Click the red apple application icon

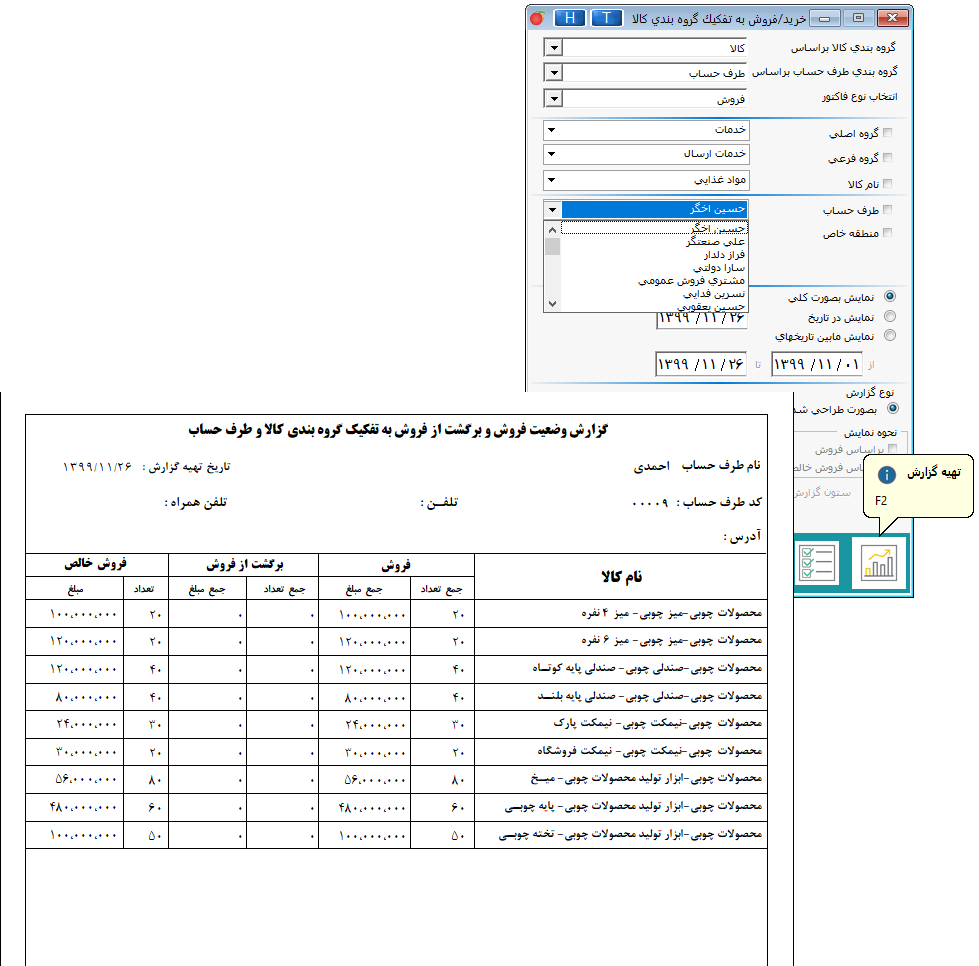click(536, 18)
